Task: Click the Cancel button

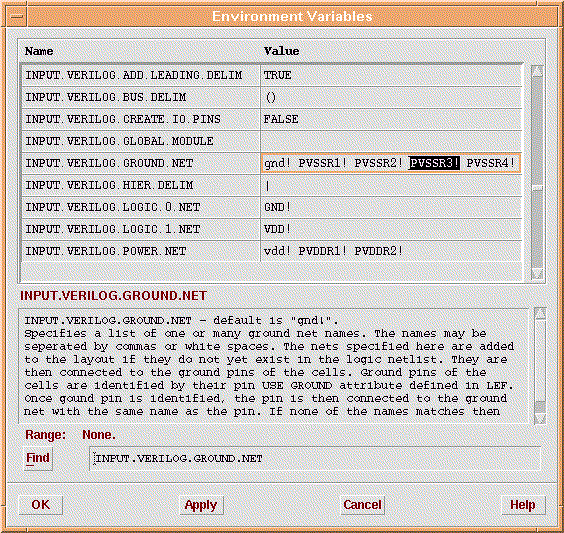Action: (362, 505)
